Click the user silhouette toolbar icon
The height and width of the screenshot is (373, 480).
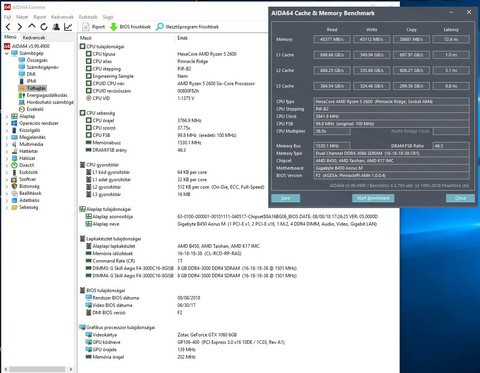pyautogui.click(x=56, y=27)
